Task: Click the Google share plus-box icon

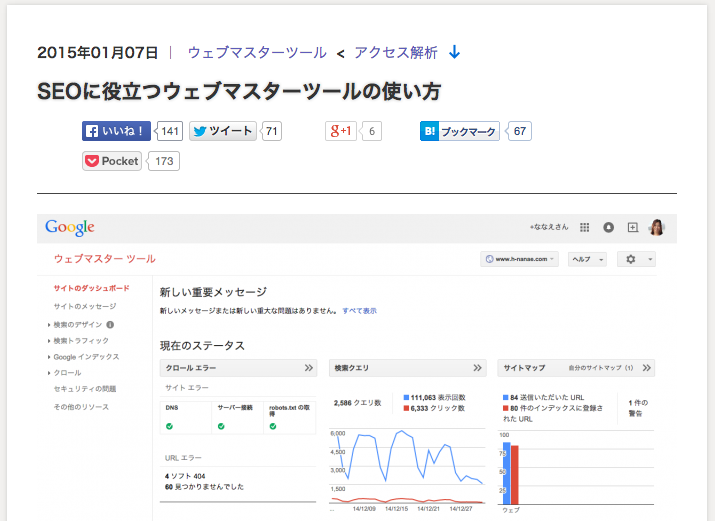Action: pos(632,227)
